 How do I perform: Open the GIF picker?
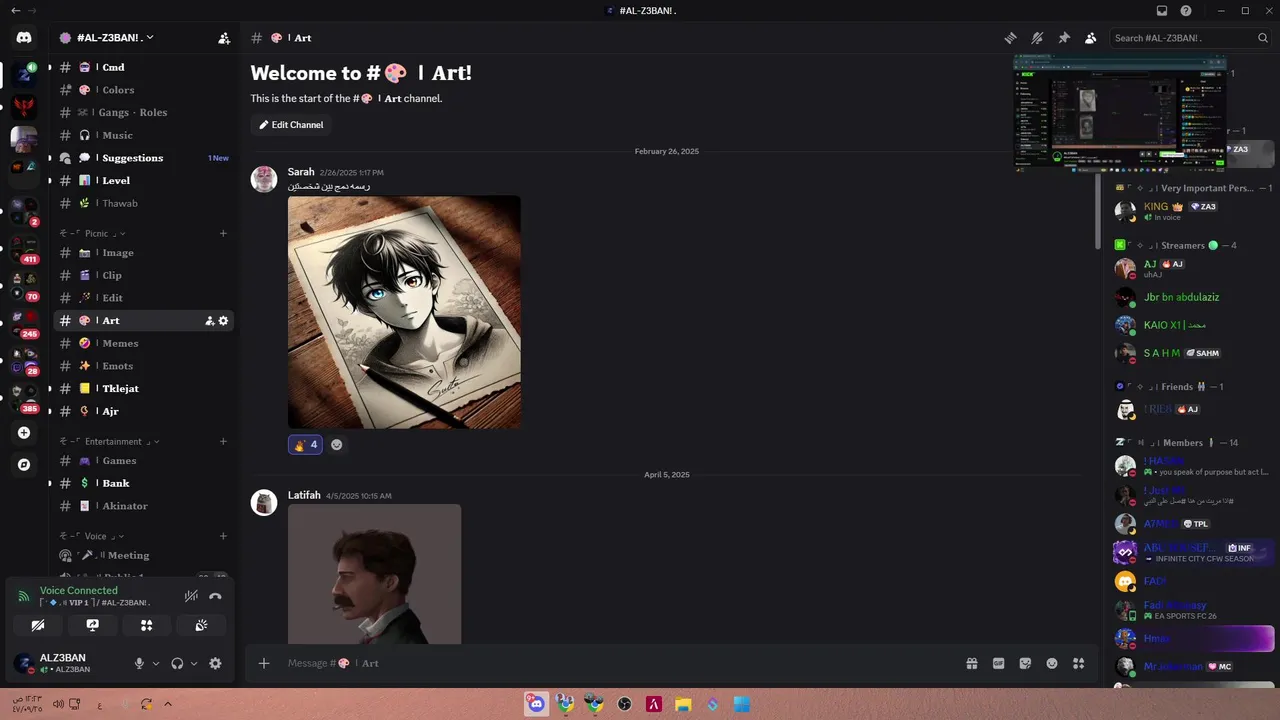click(998, 663)
